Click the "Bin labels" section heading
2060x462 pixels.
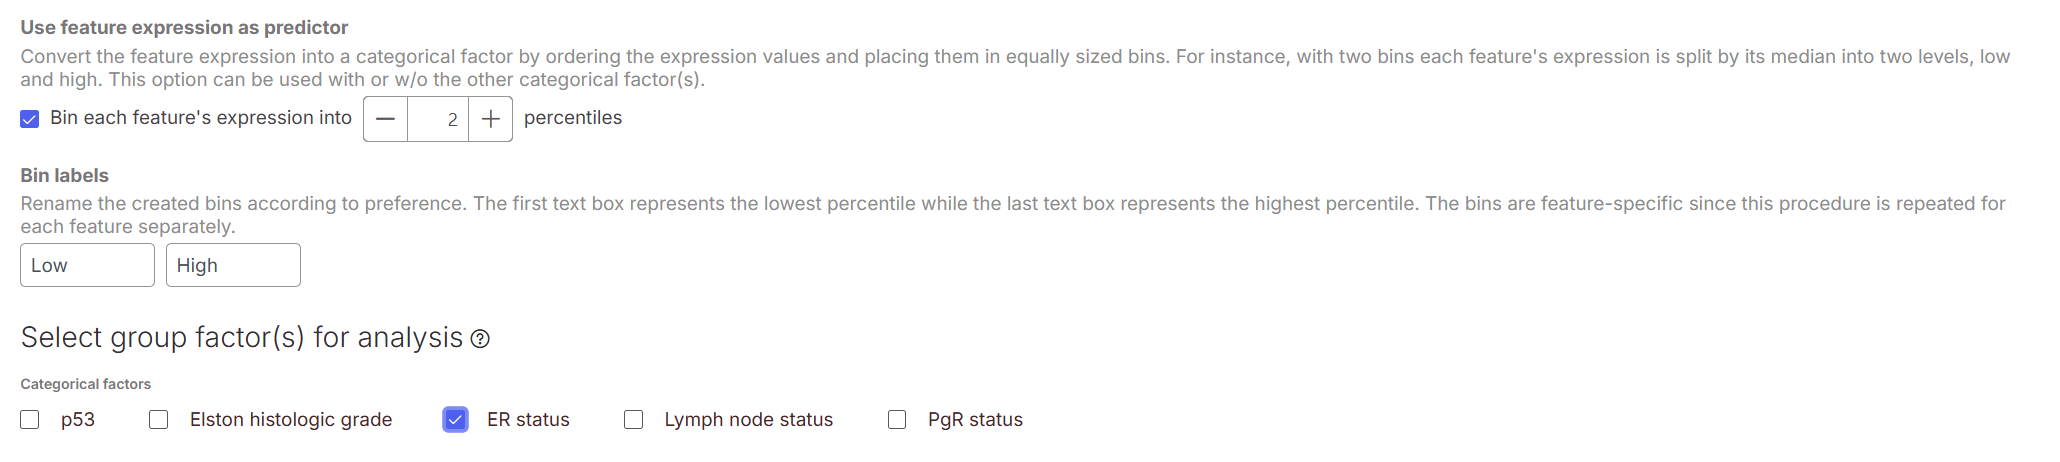64,175
